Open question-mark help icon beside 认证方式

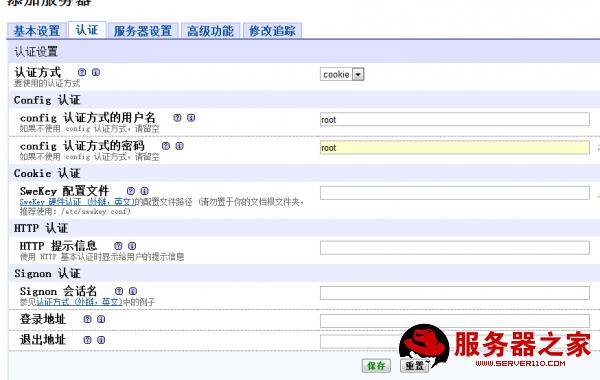(x=82, y=72)
